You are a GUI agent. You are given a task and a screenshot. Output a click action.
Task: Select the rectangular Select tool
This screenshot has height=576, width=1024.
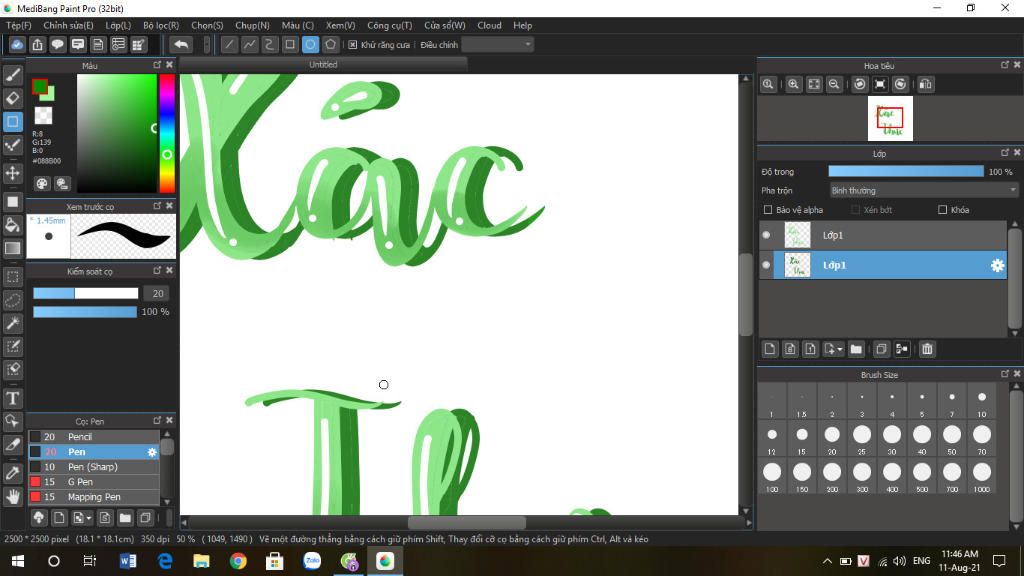tap(12, 277)
